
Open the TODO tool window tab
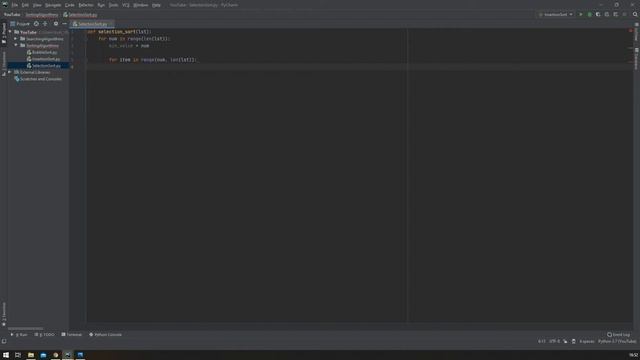click(44, 334)
